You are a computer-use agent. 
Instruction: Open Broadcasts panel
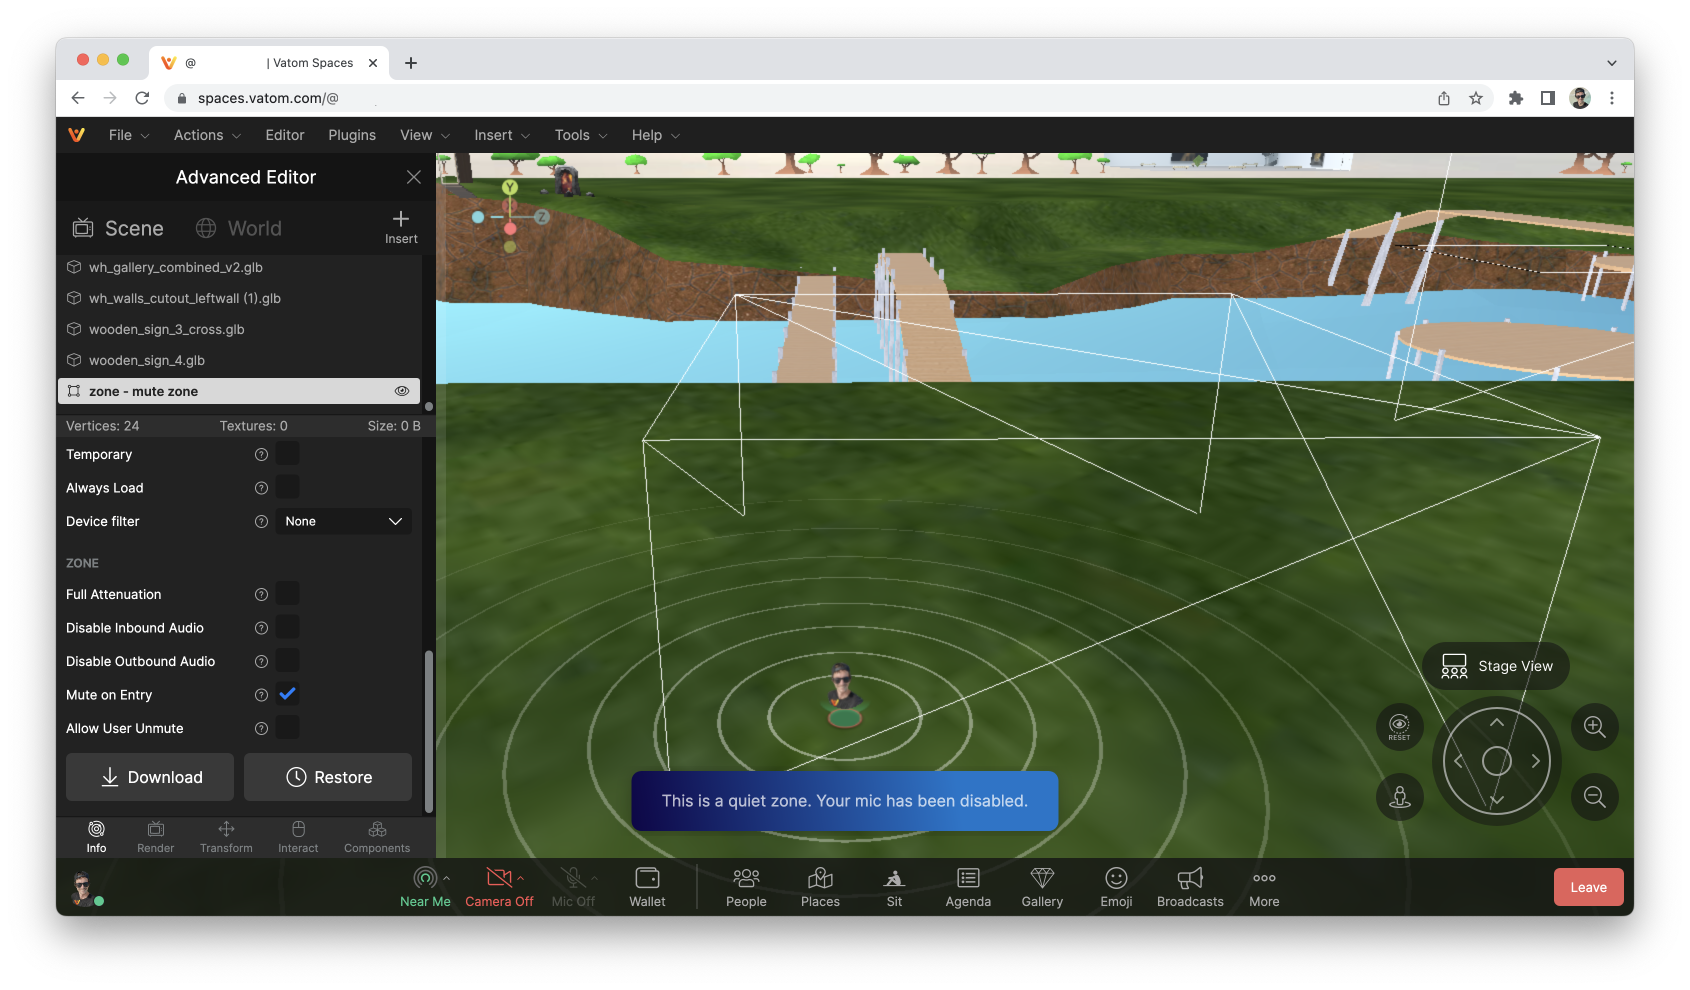pyautogui.click(x=1190, y=887)
